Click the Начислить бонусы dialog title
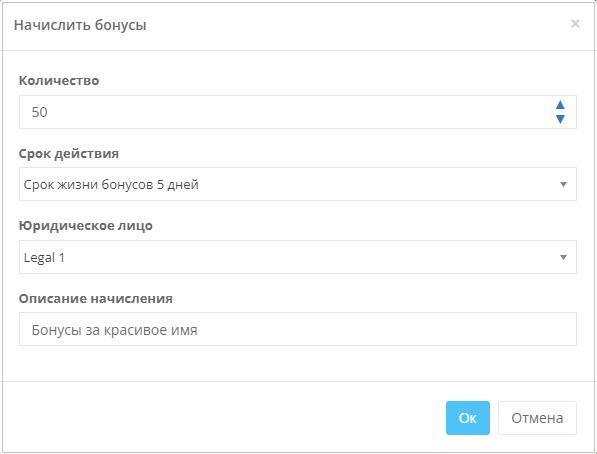This screenshot has width=597, height=454. (80, 25)
